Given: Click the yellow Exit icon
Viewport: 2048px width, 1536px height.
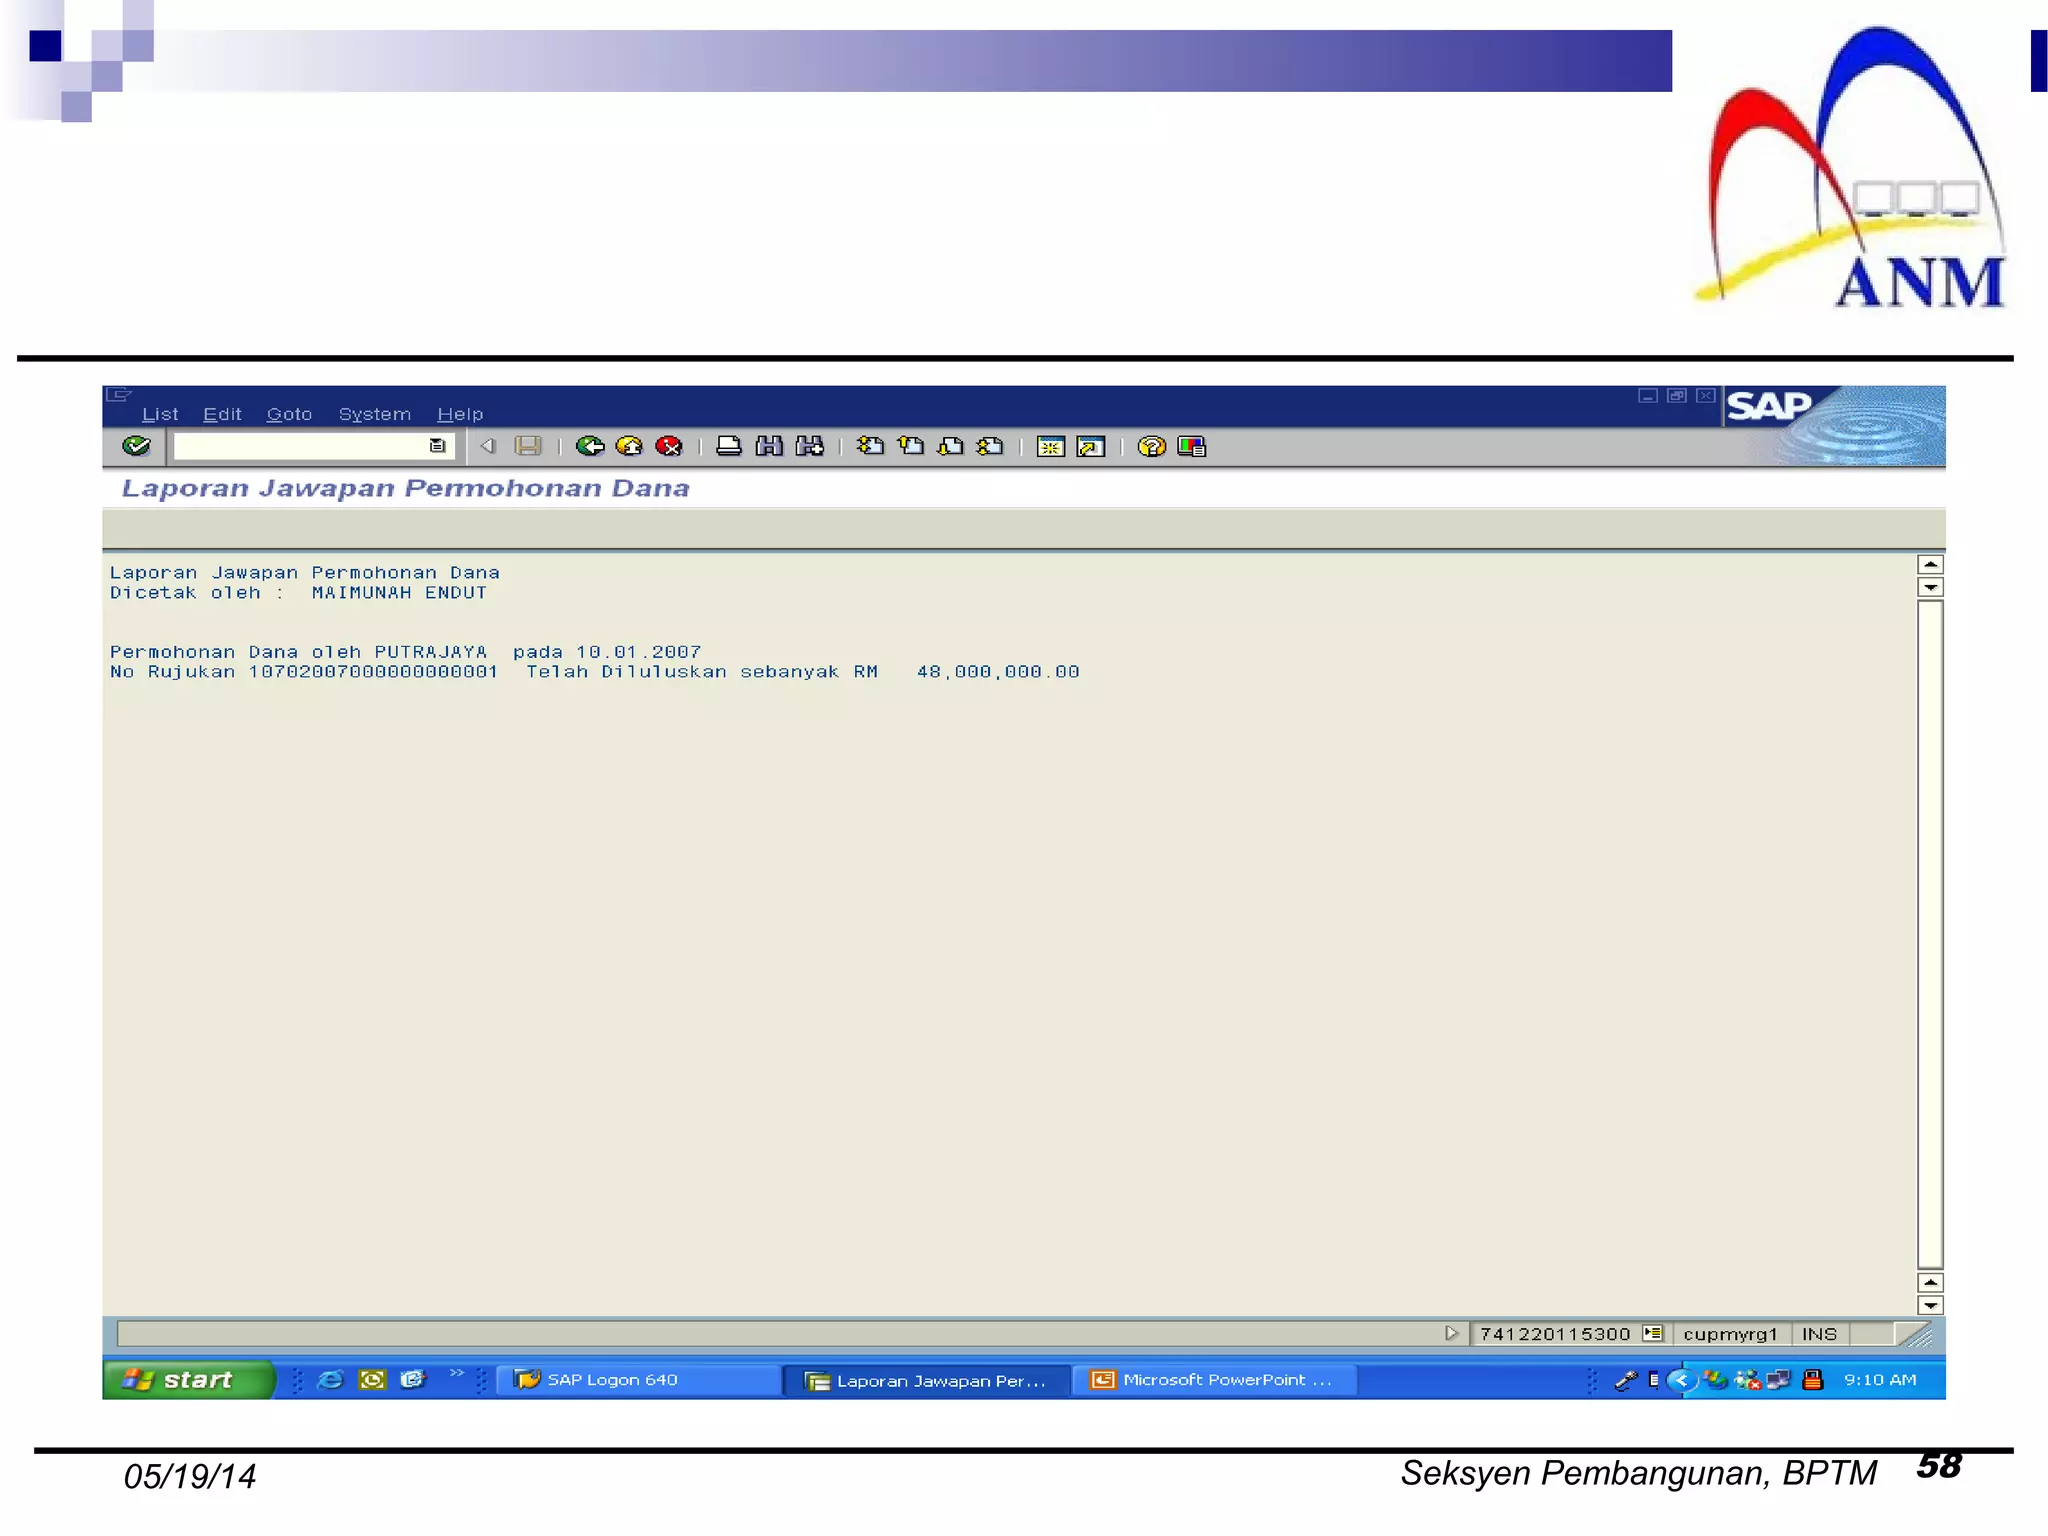Looking at the screenshot, I should tap(629, 446).
